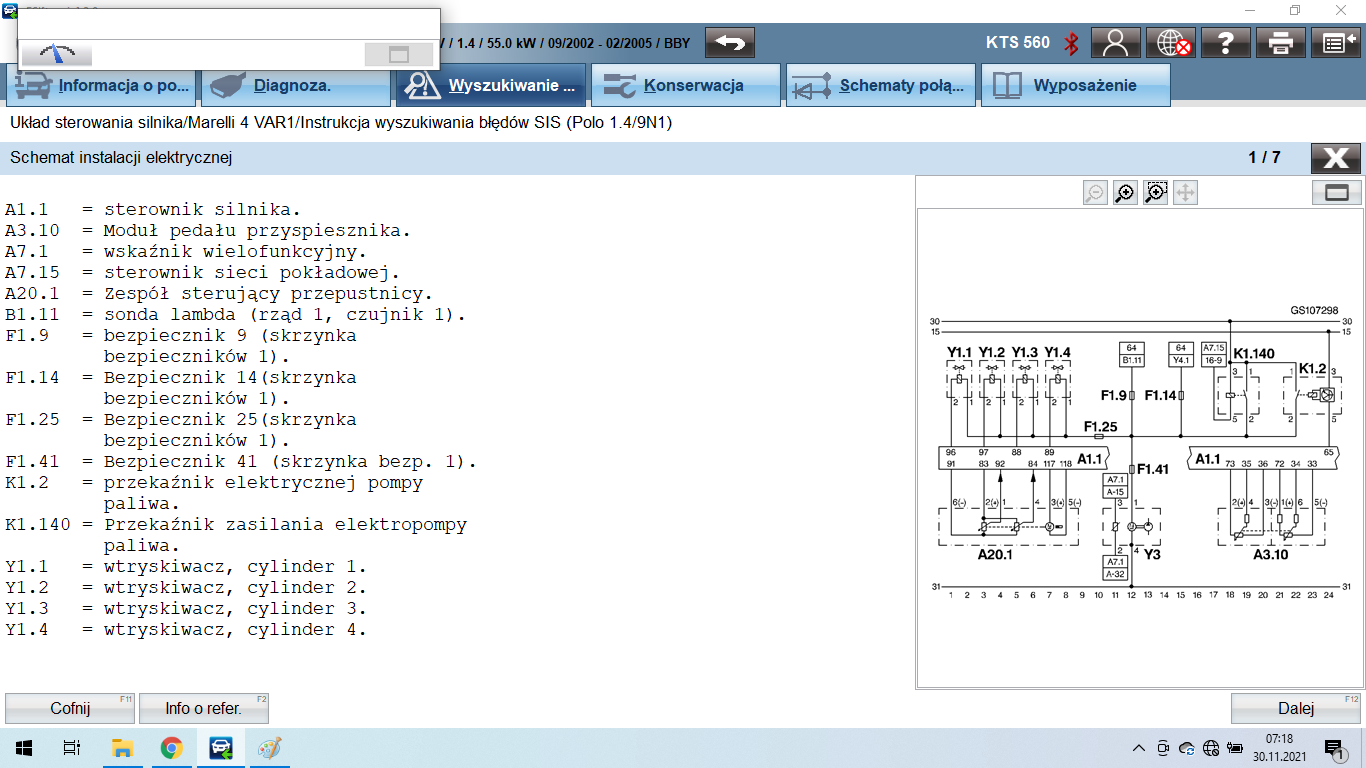Select the line F1.14 = Bezpiecznik 14
Viewport: 1366px width, 768px height.
(x=181, y=388)
